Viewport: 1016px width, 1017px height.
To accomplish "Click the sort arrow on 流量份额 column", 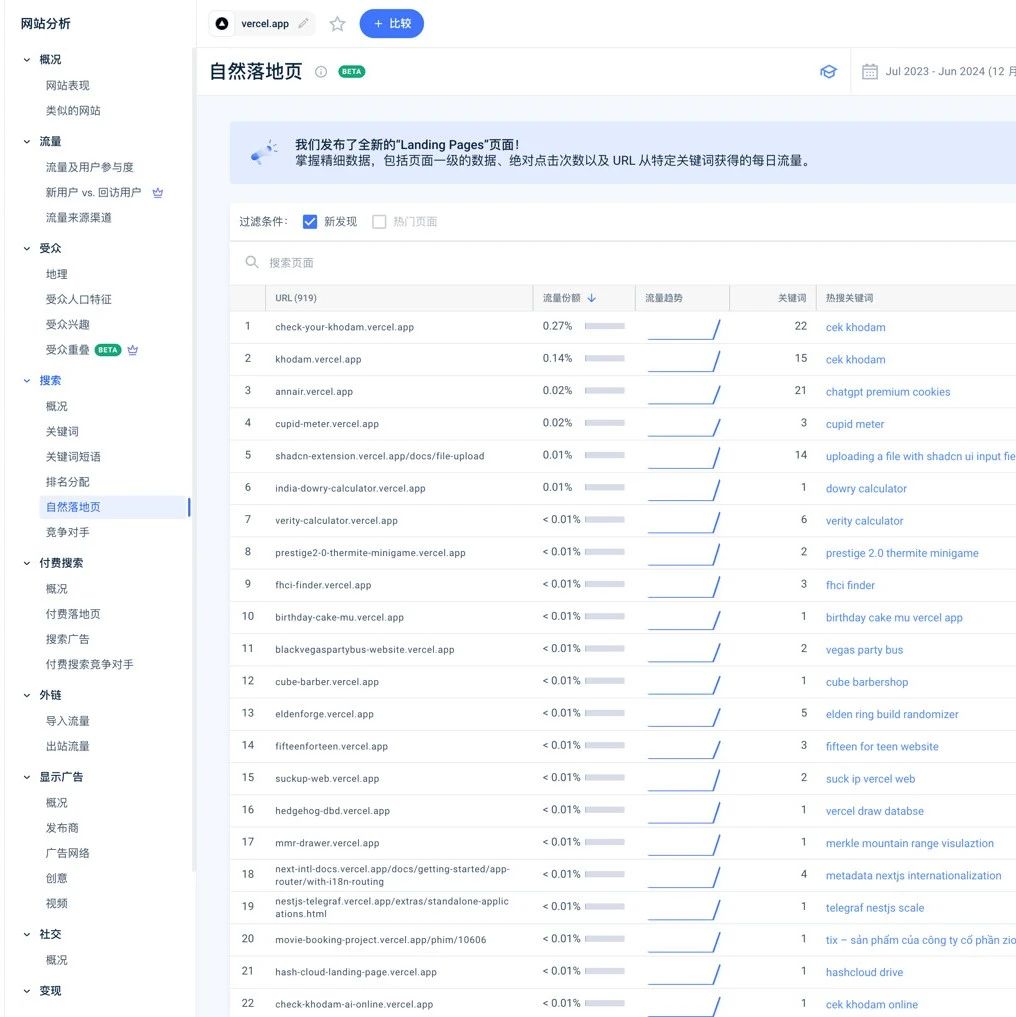I will tap(592, 298).
